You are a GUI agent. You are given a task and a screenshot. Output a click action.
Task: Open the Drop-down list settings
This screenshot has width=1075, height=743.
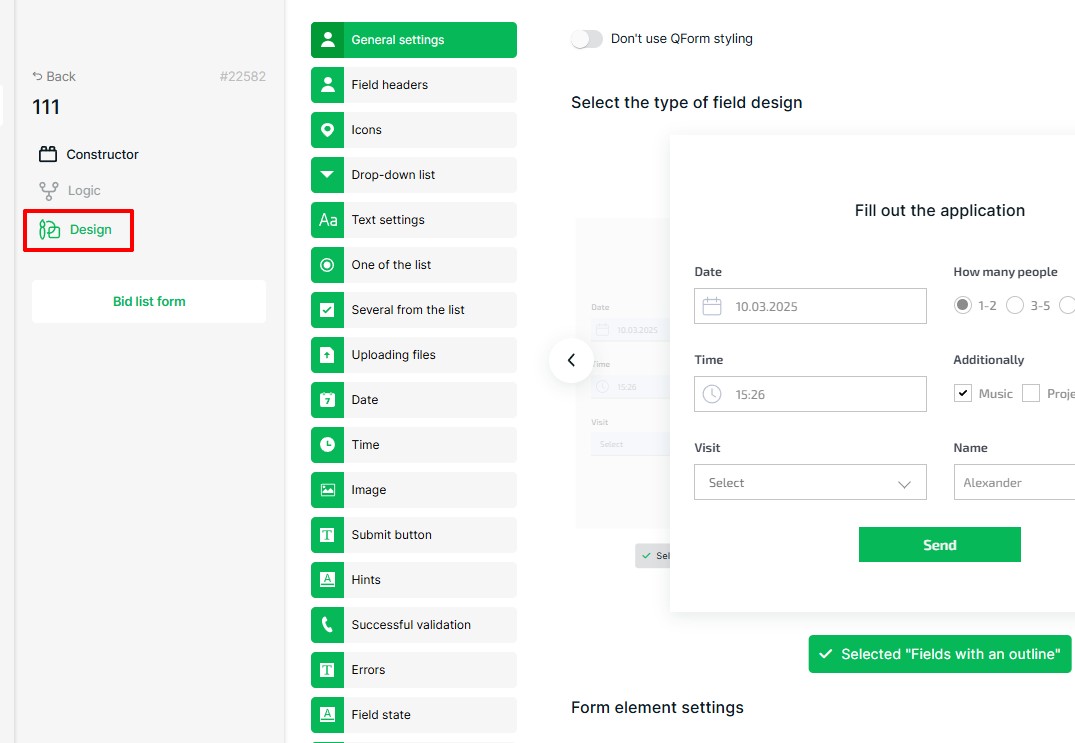tap(414, 175)
